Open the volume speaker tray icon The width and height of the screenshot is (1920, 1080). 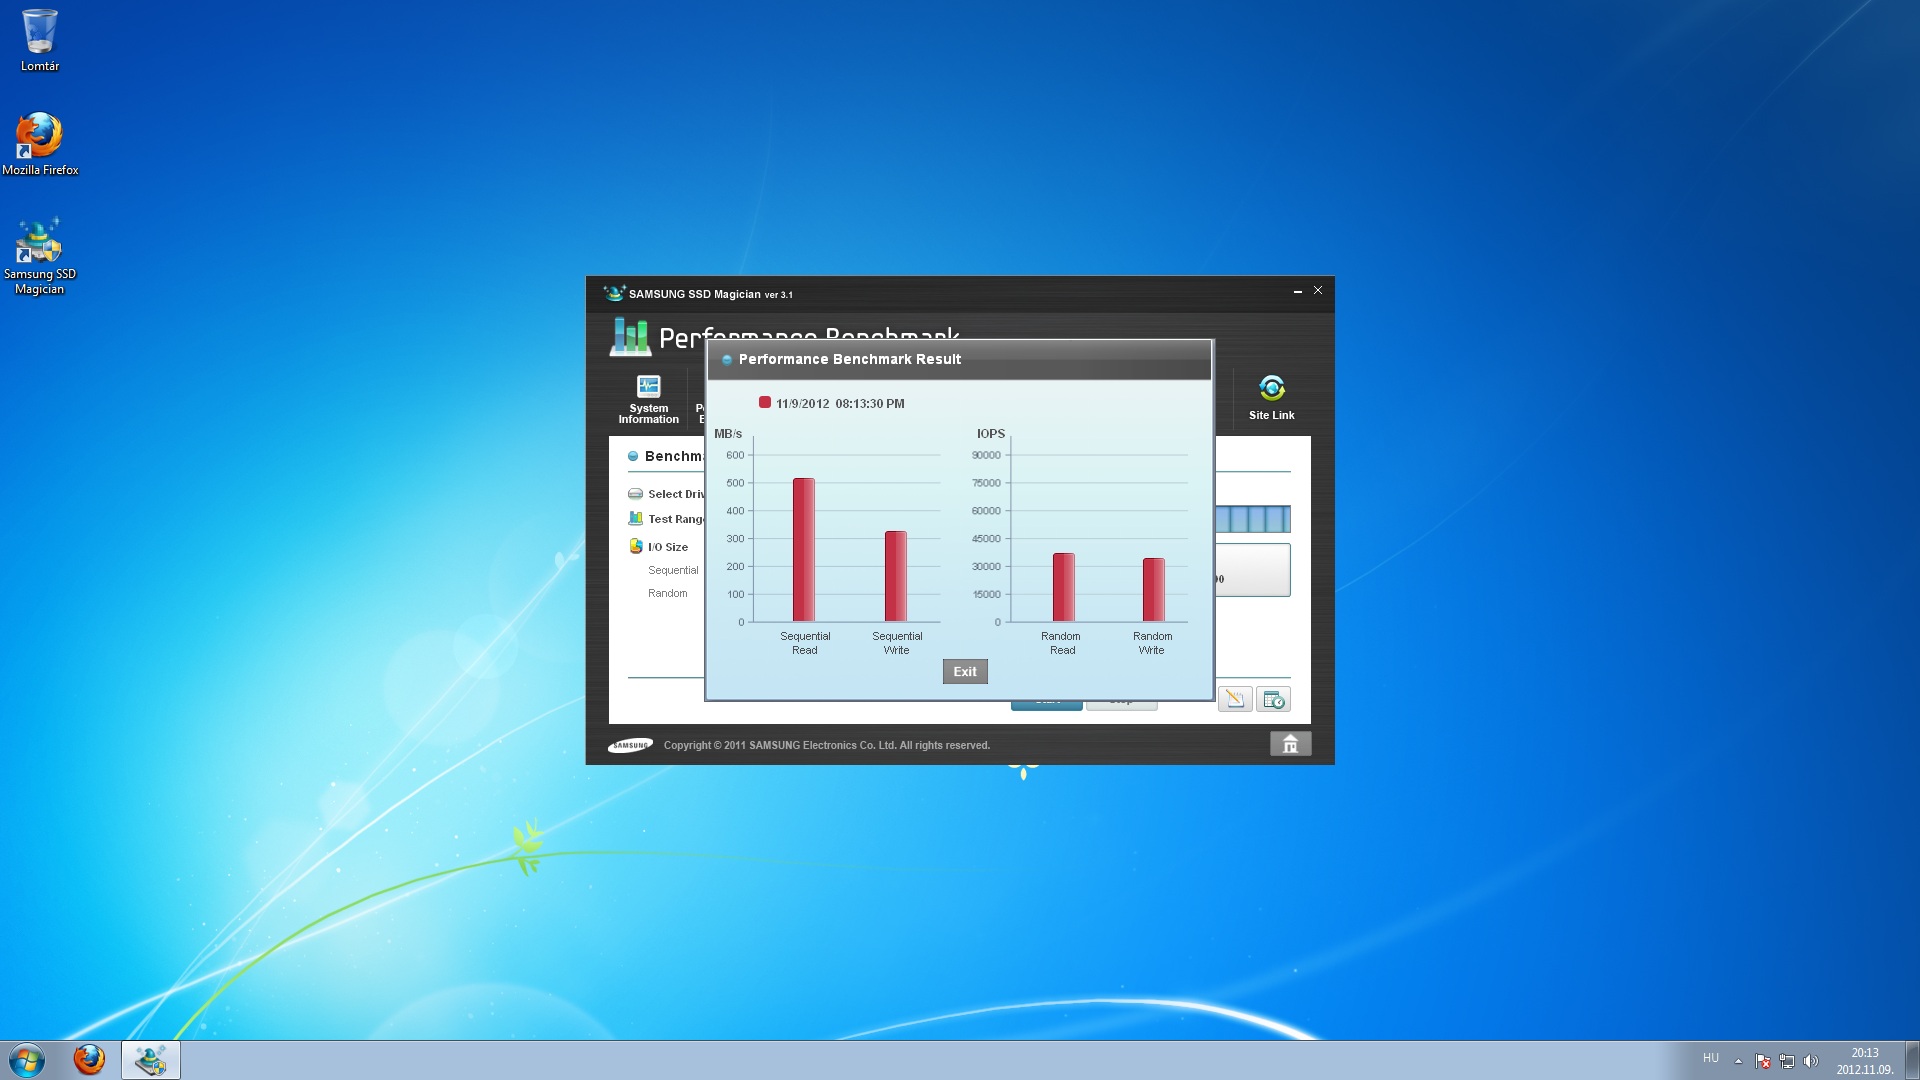(x=1811, y=1061)
